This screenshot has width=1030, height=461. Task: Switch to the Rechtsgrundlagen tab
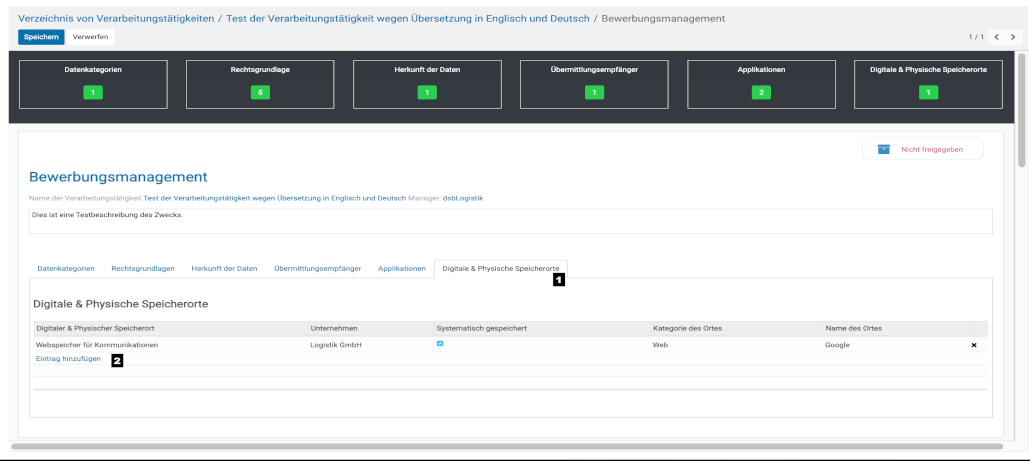click(143, 269)
